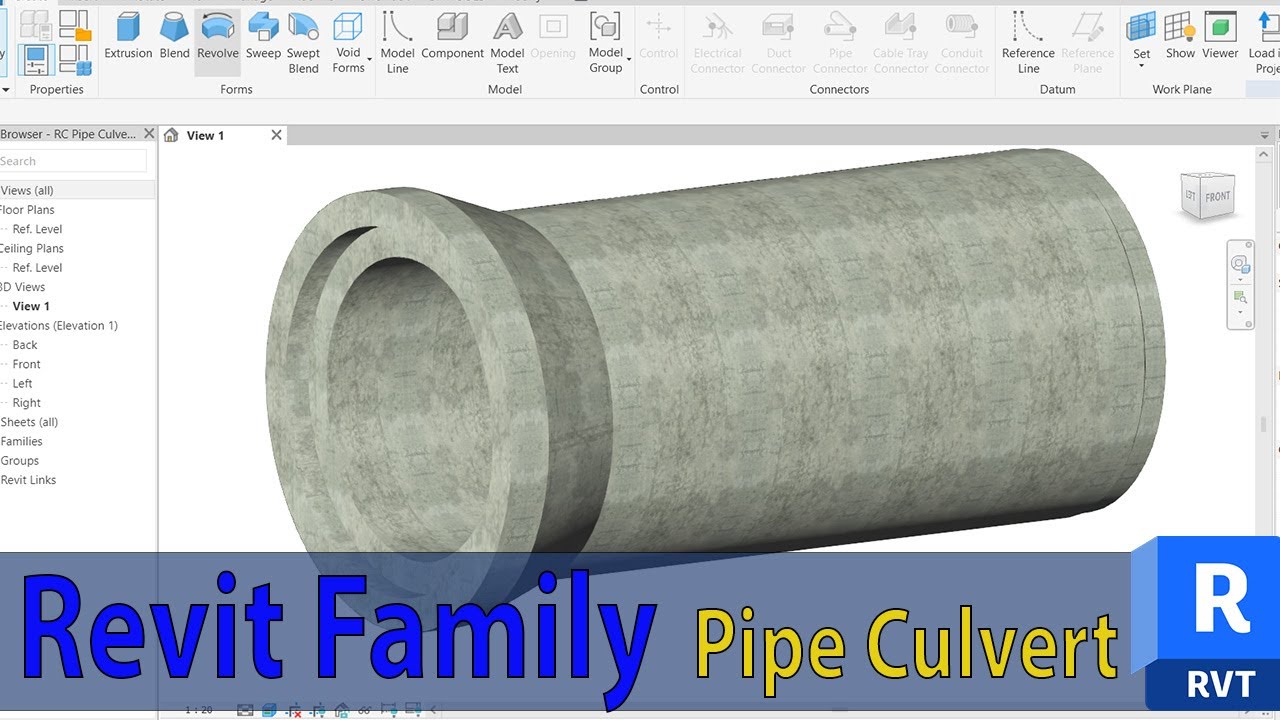
Task: Open the Back elevation view
Action: point(25,345)
